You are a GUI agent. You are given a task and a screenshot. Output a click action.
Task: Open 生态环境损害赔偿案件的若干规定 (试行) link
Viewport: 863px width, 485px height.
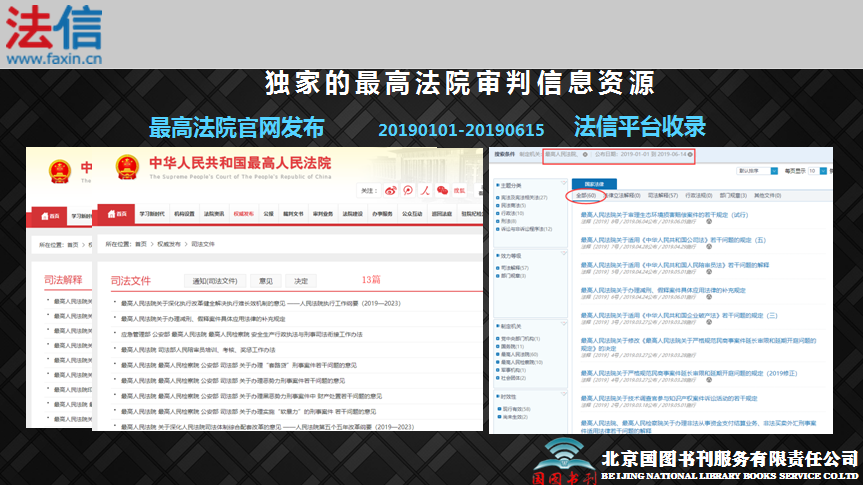(664, 215)
